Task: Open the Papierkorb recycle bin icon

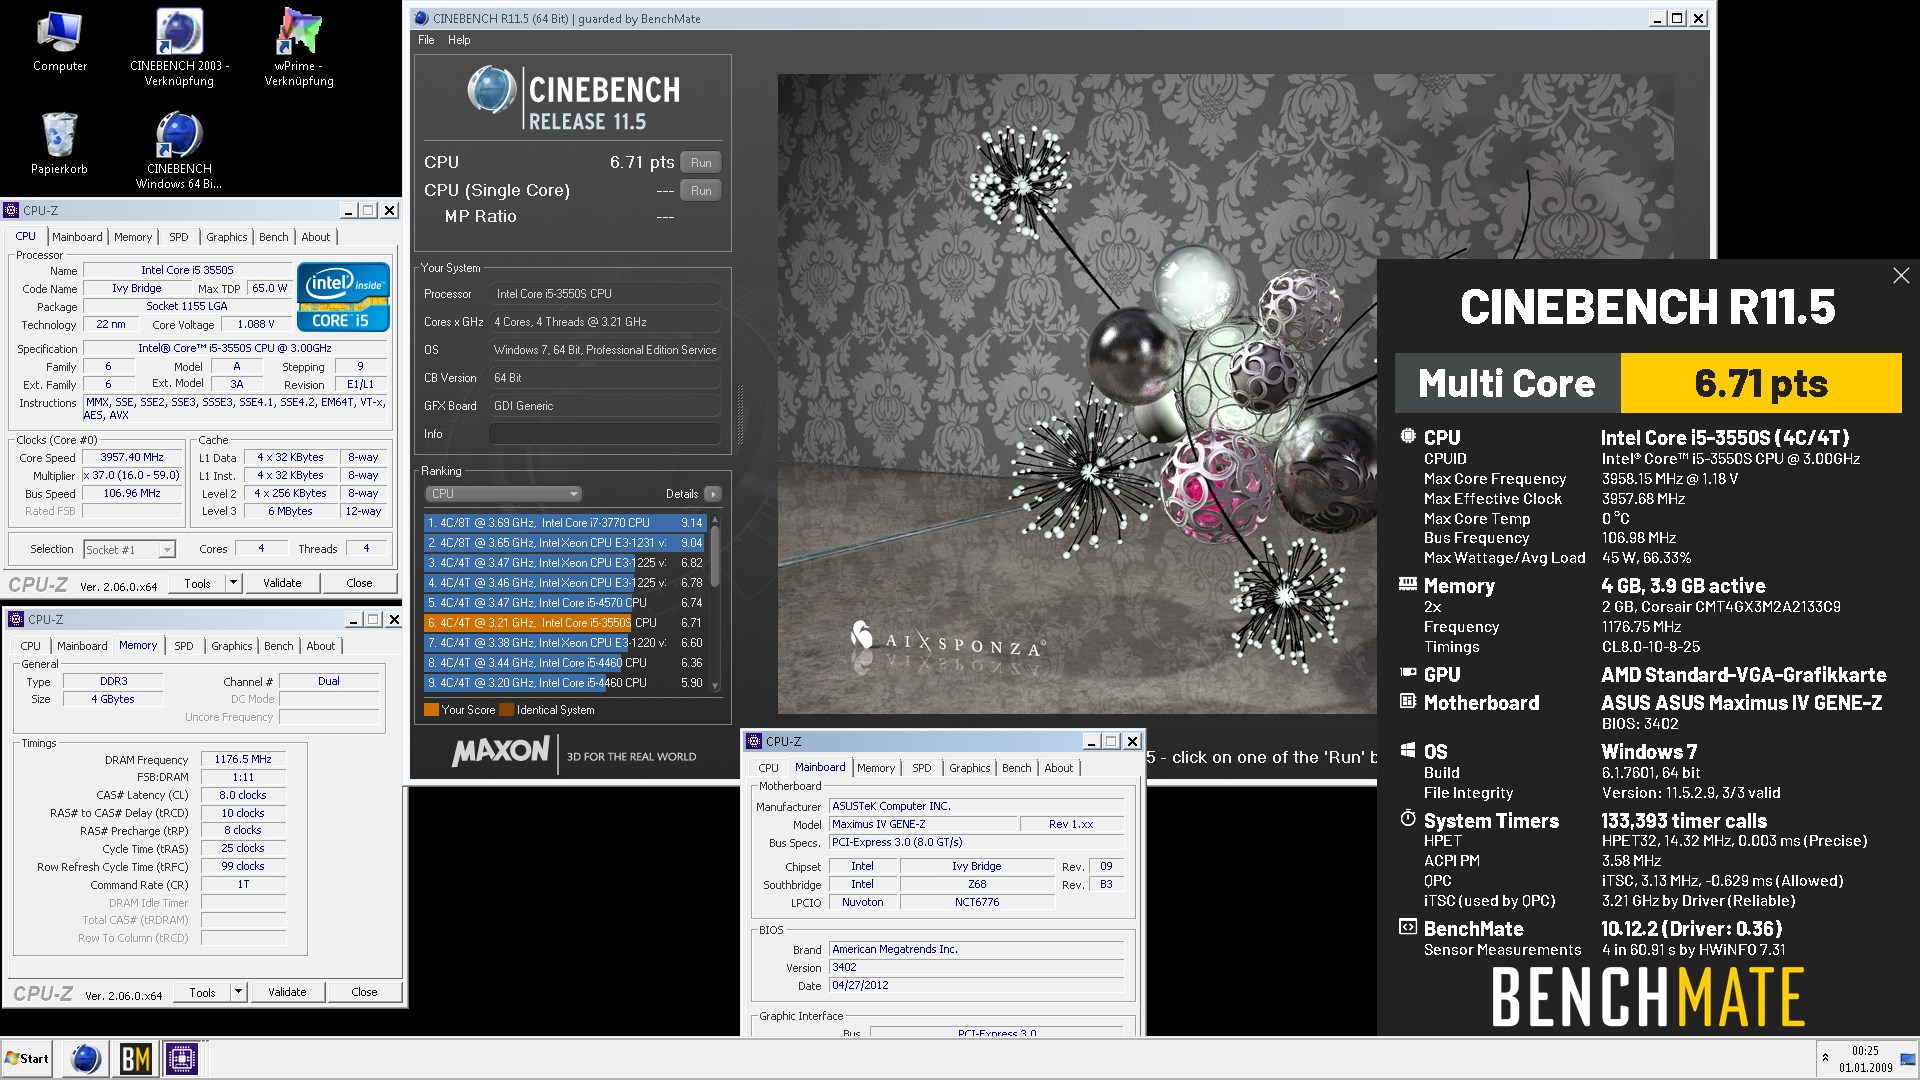Action: tap(59, 143)
